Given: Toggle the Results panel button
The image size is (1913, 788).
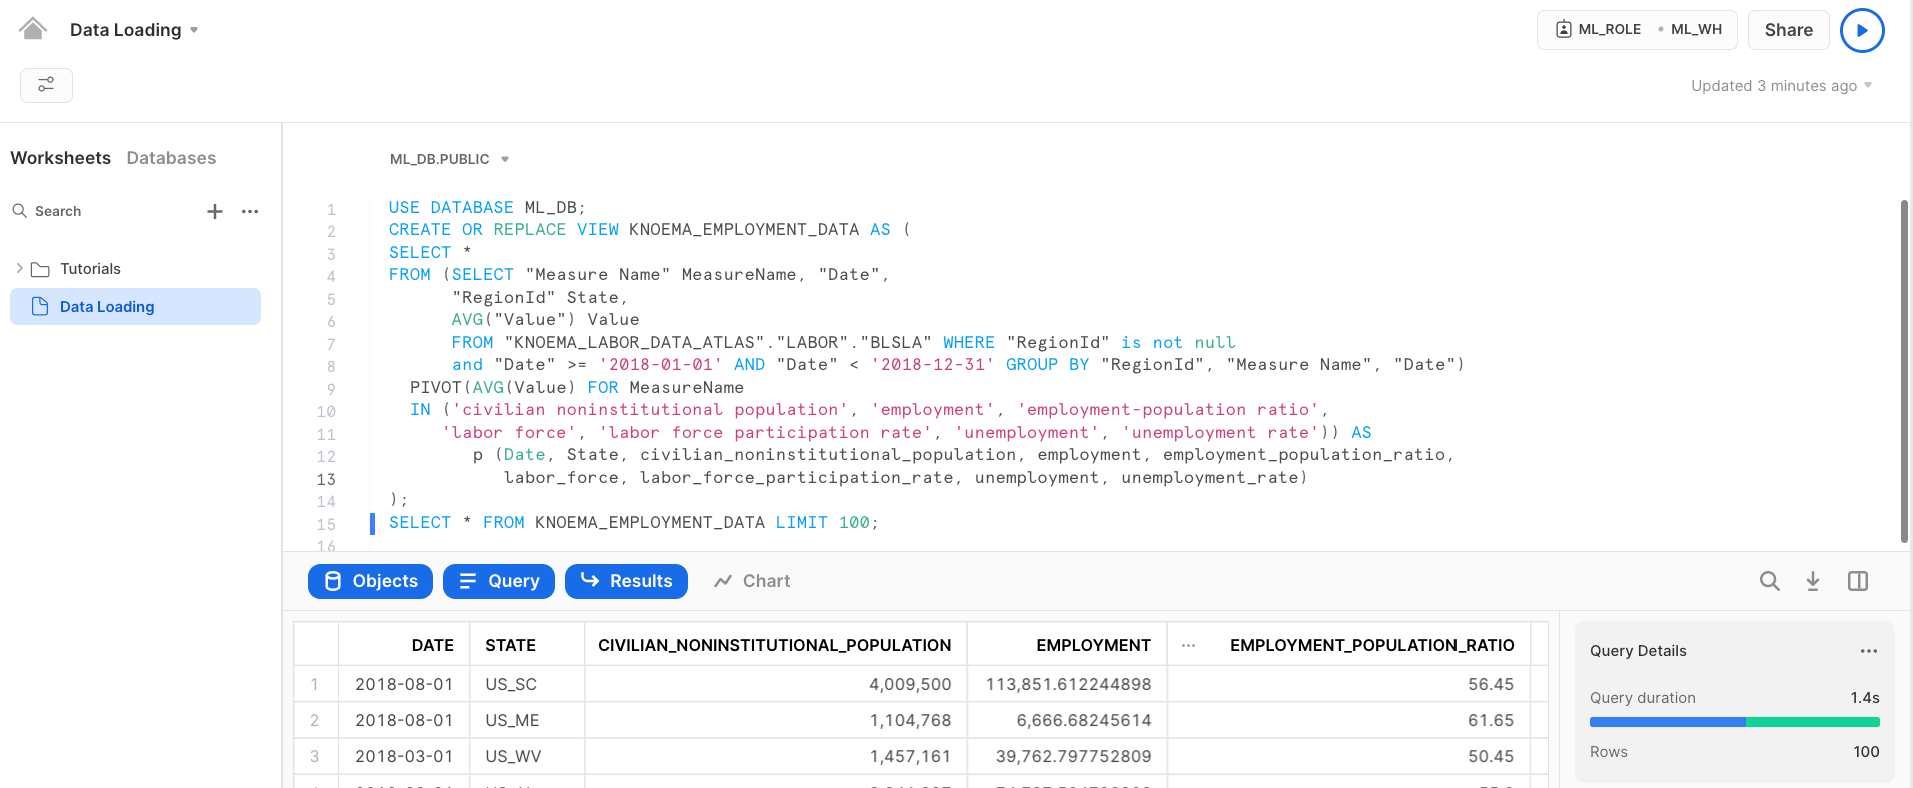Looking at the screenshot, I should coord(626,581).
